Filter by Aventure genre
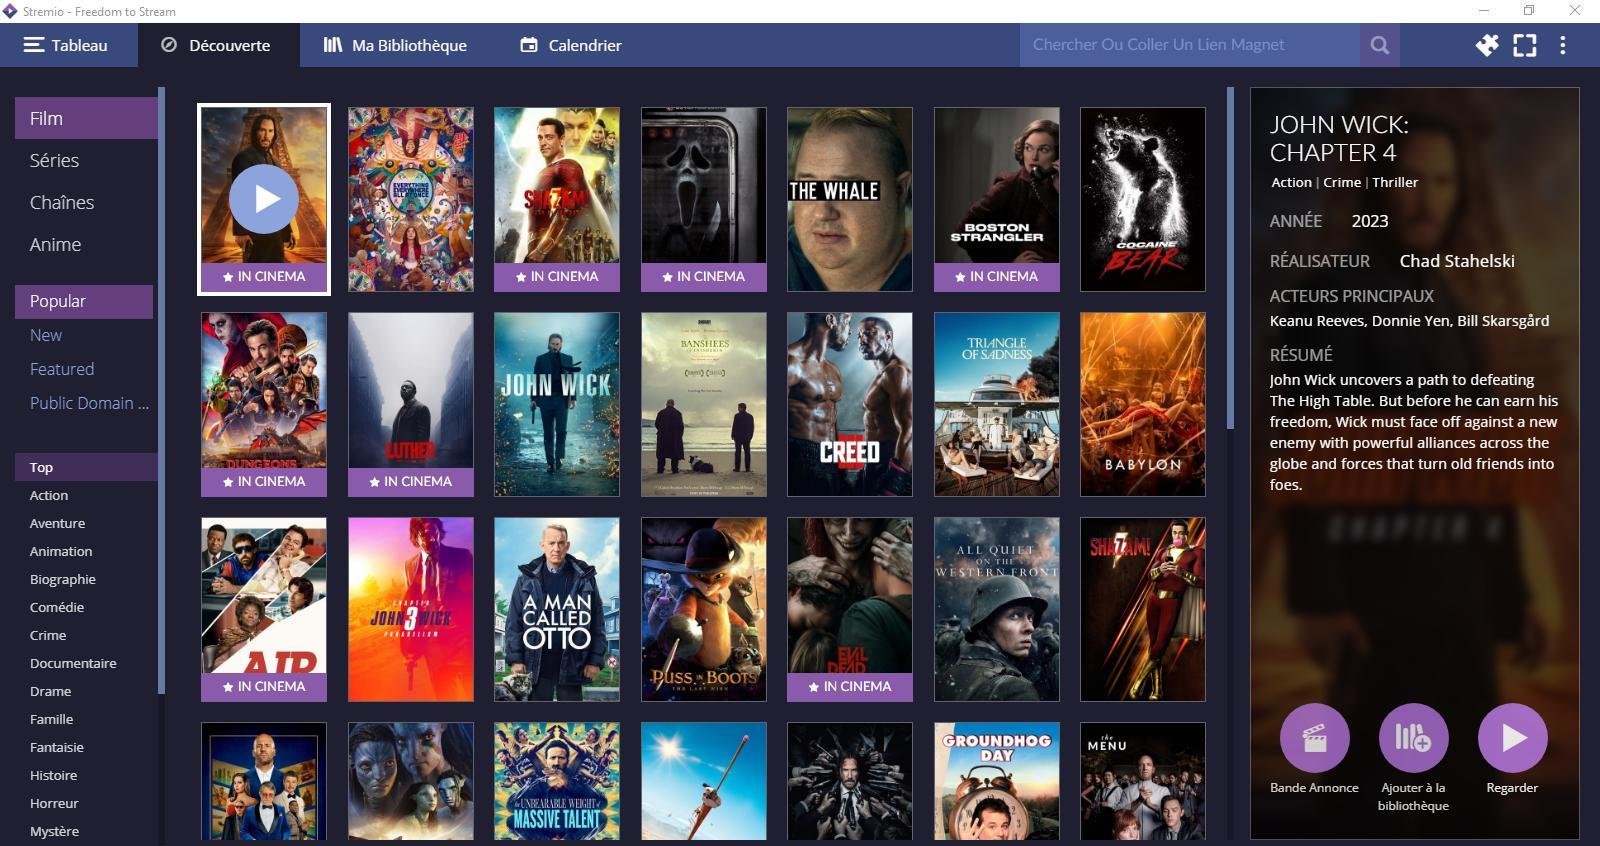 tap(86, 523)
